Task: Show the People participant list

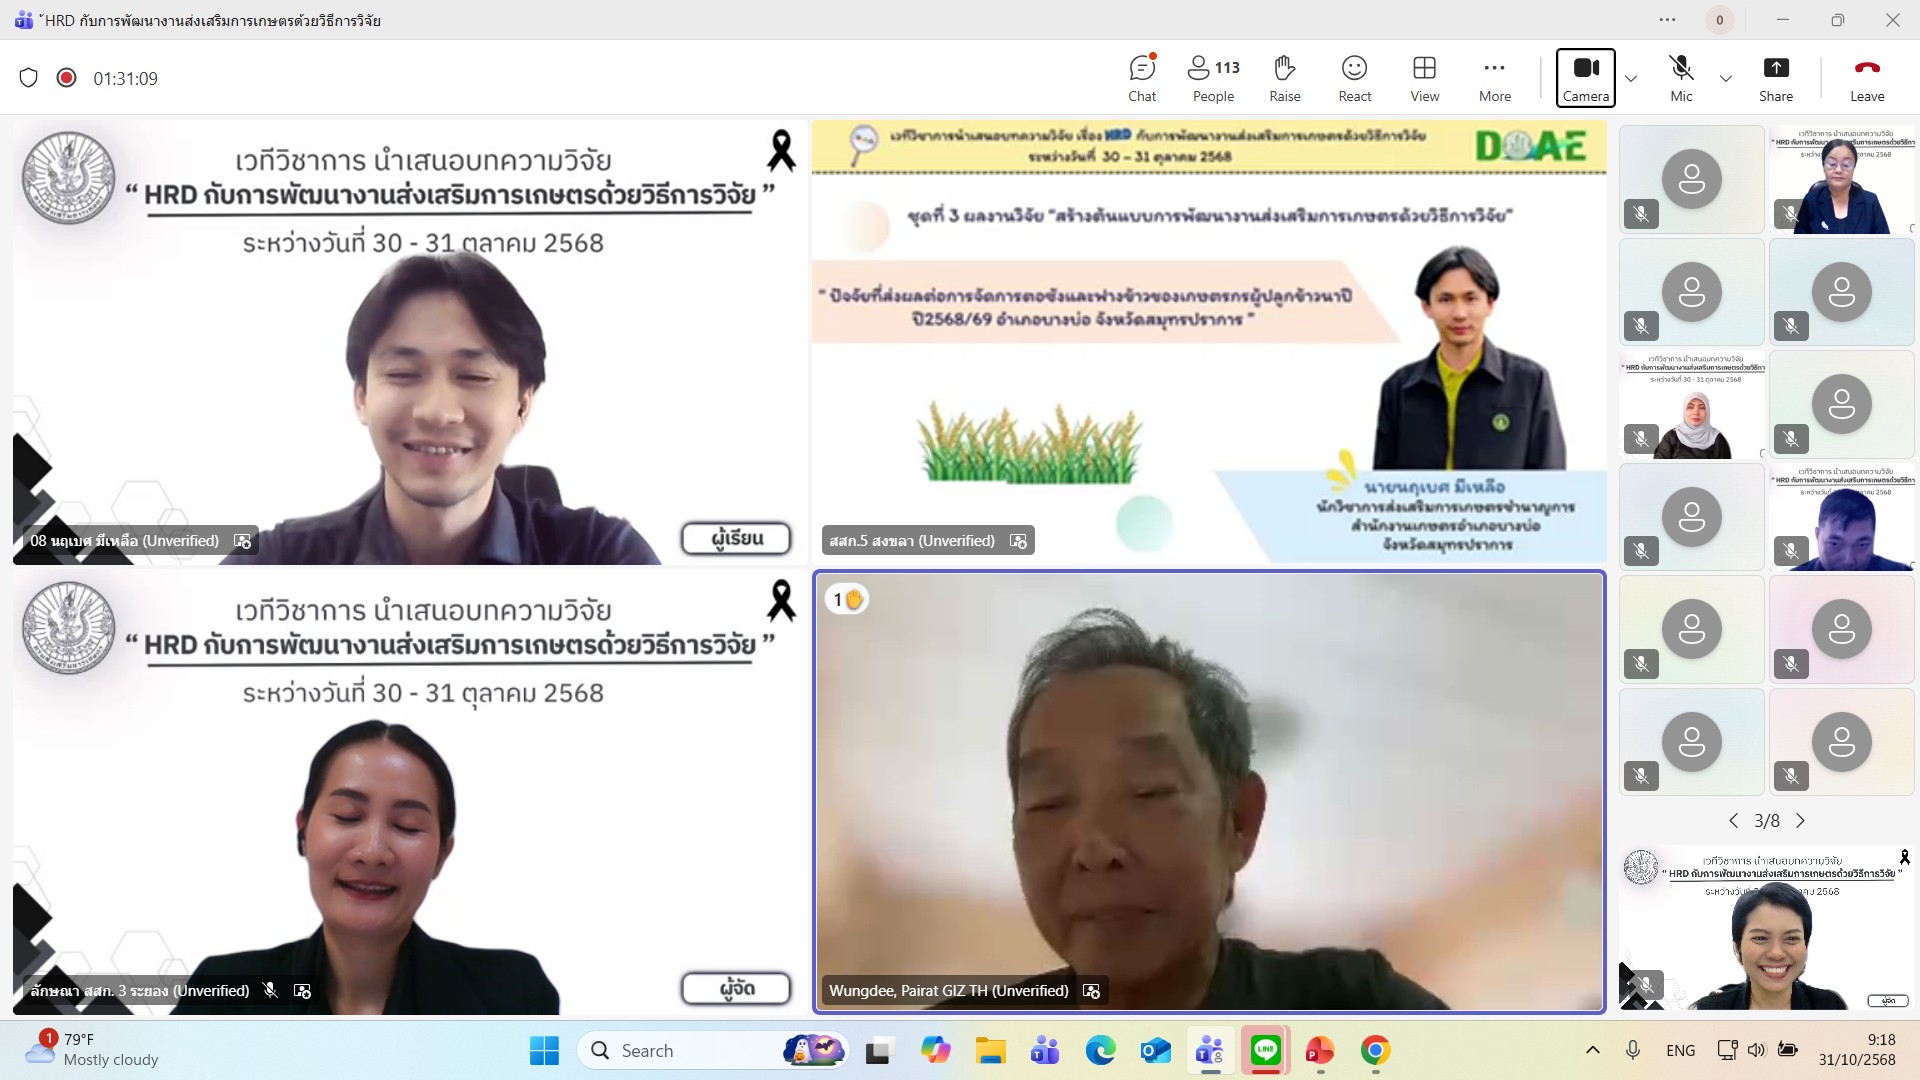Action: pos(1213,78)
